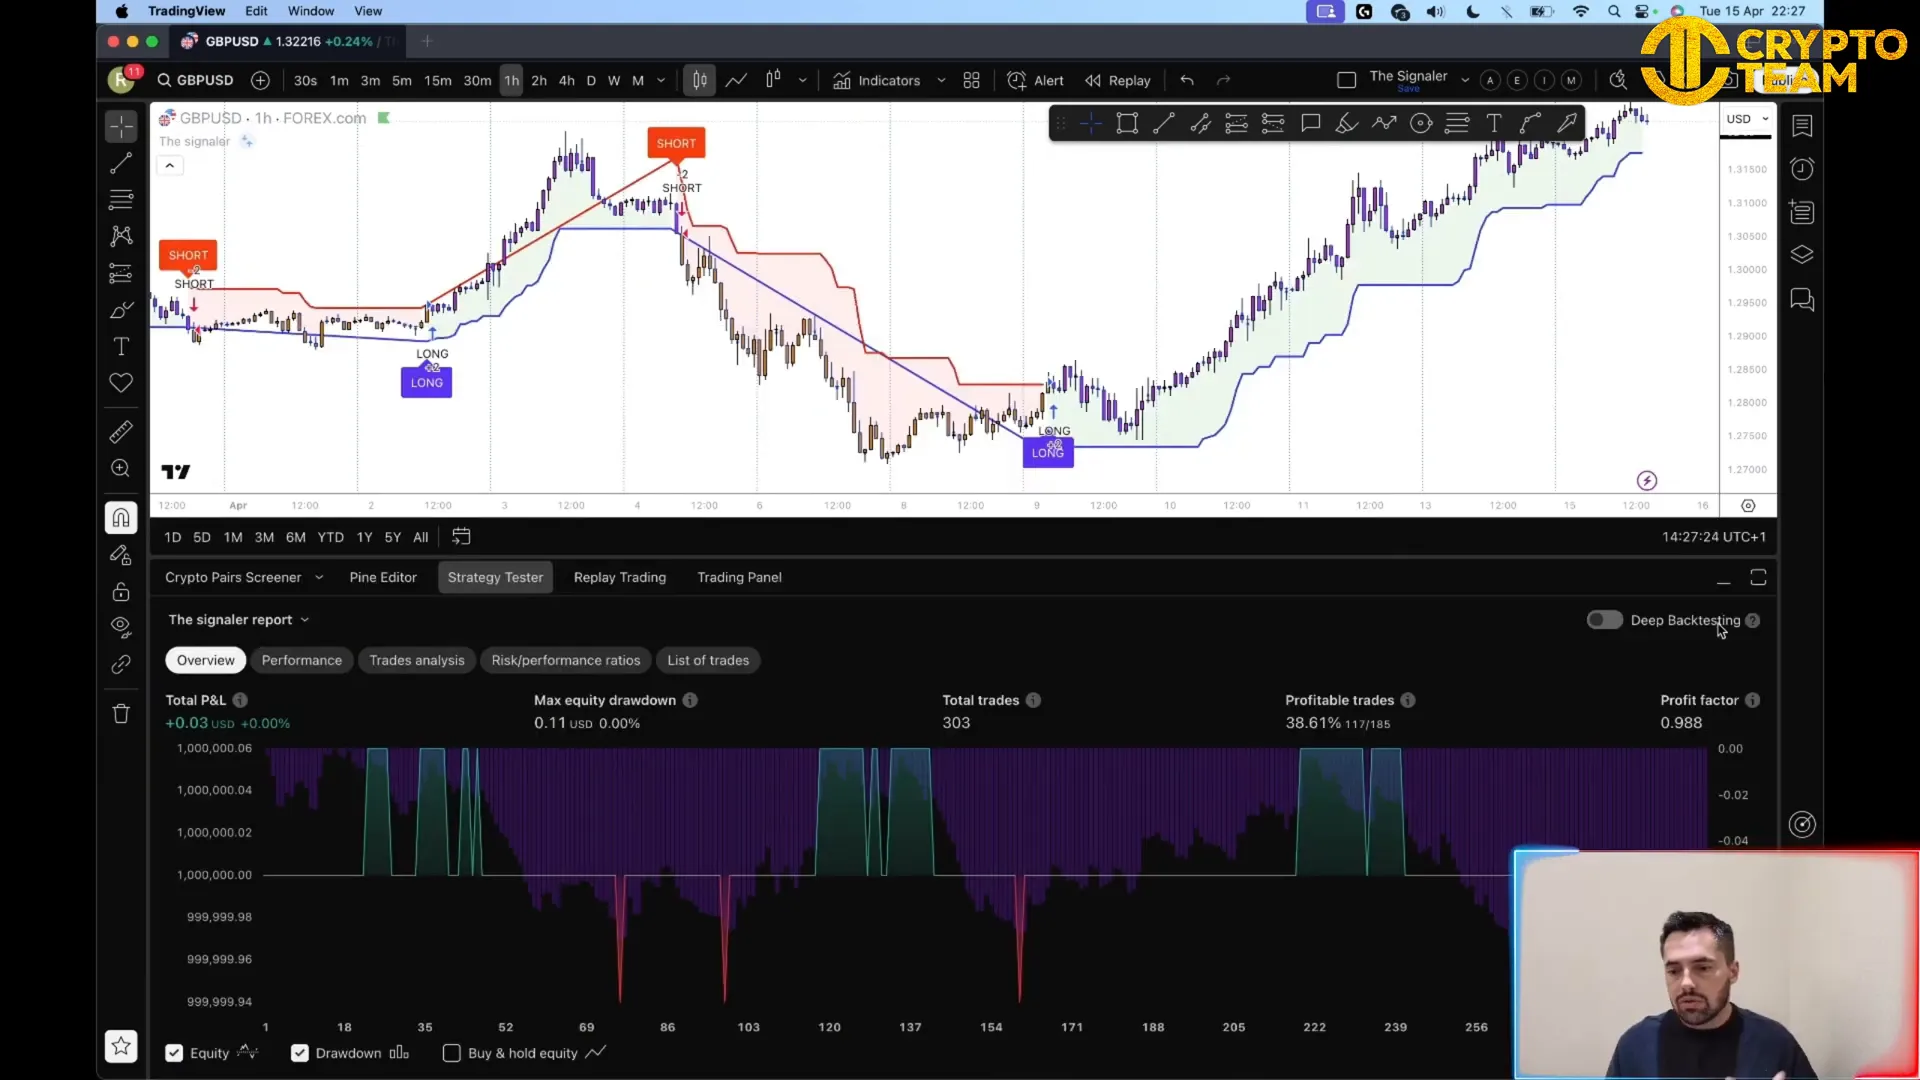Open the Indicators dialog
This screenshot has width=1920, height=1080.
pos(876,81)
